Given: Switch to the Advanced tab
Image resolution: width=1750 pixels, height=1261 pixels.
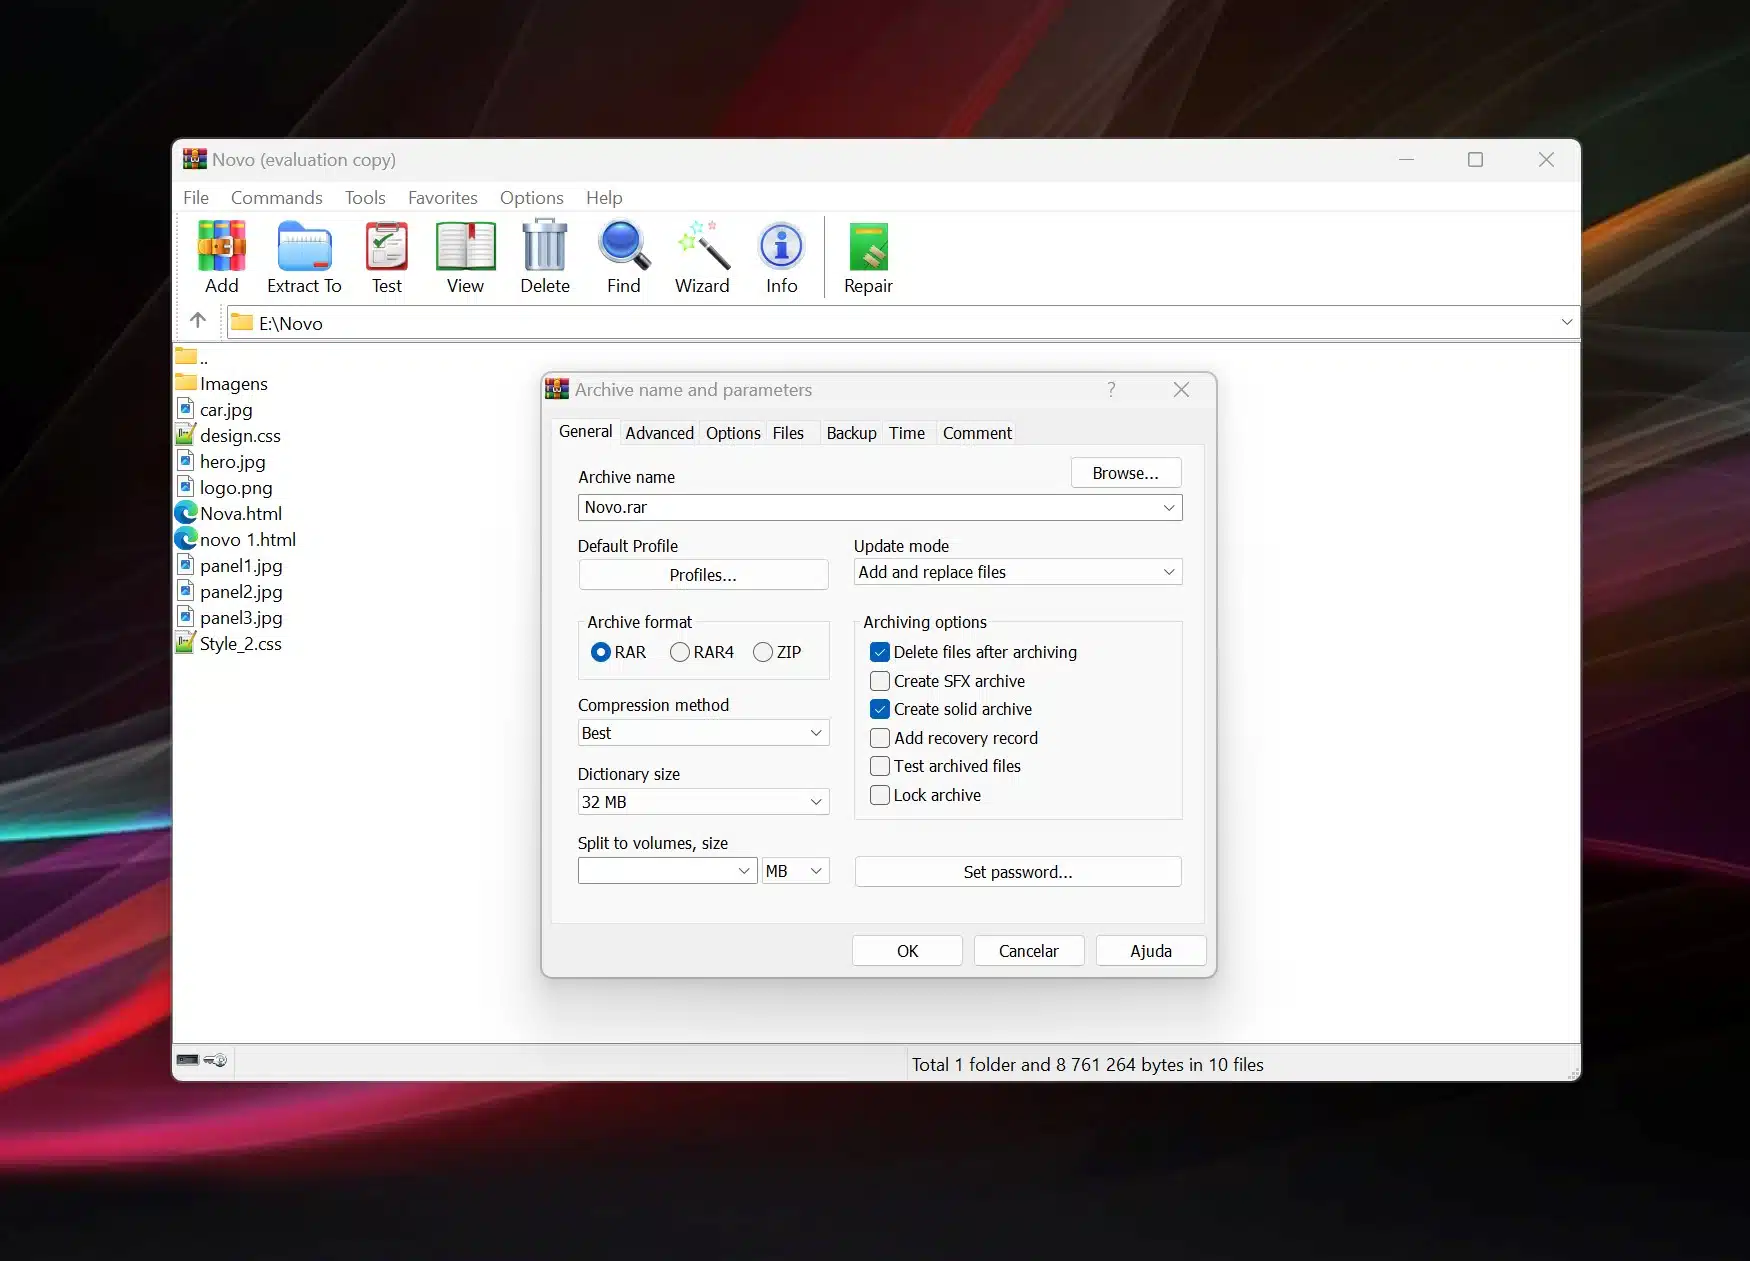Looking at the screenshot, I should 659,433.
